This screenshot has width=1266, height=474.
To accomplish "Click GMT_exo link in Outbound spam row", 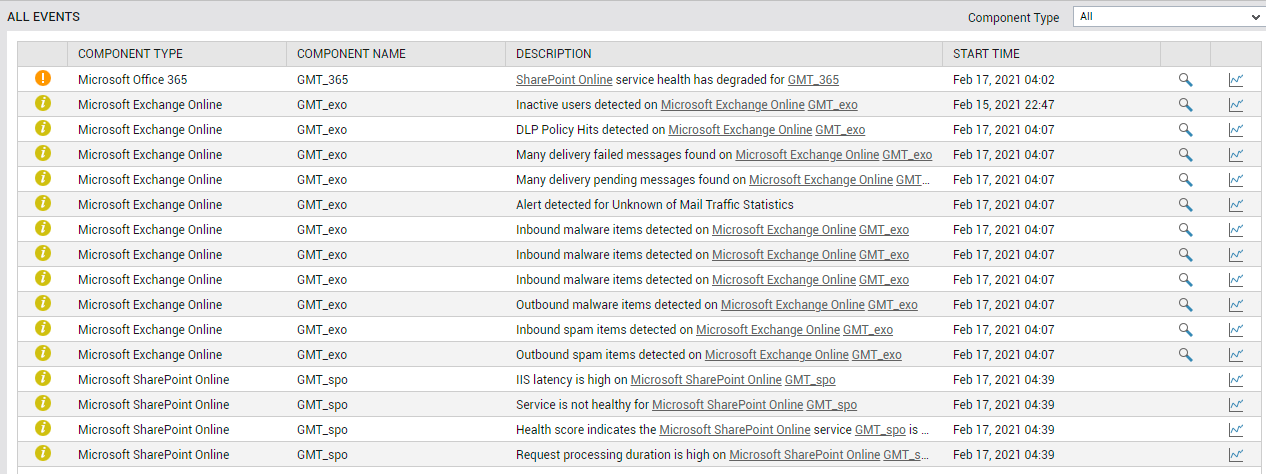I will tap(877, 355).
